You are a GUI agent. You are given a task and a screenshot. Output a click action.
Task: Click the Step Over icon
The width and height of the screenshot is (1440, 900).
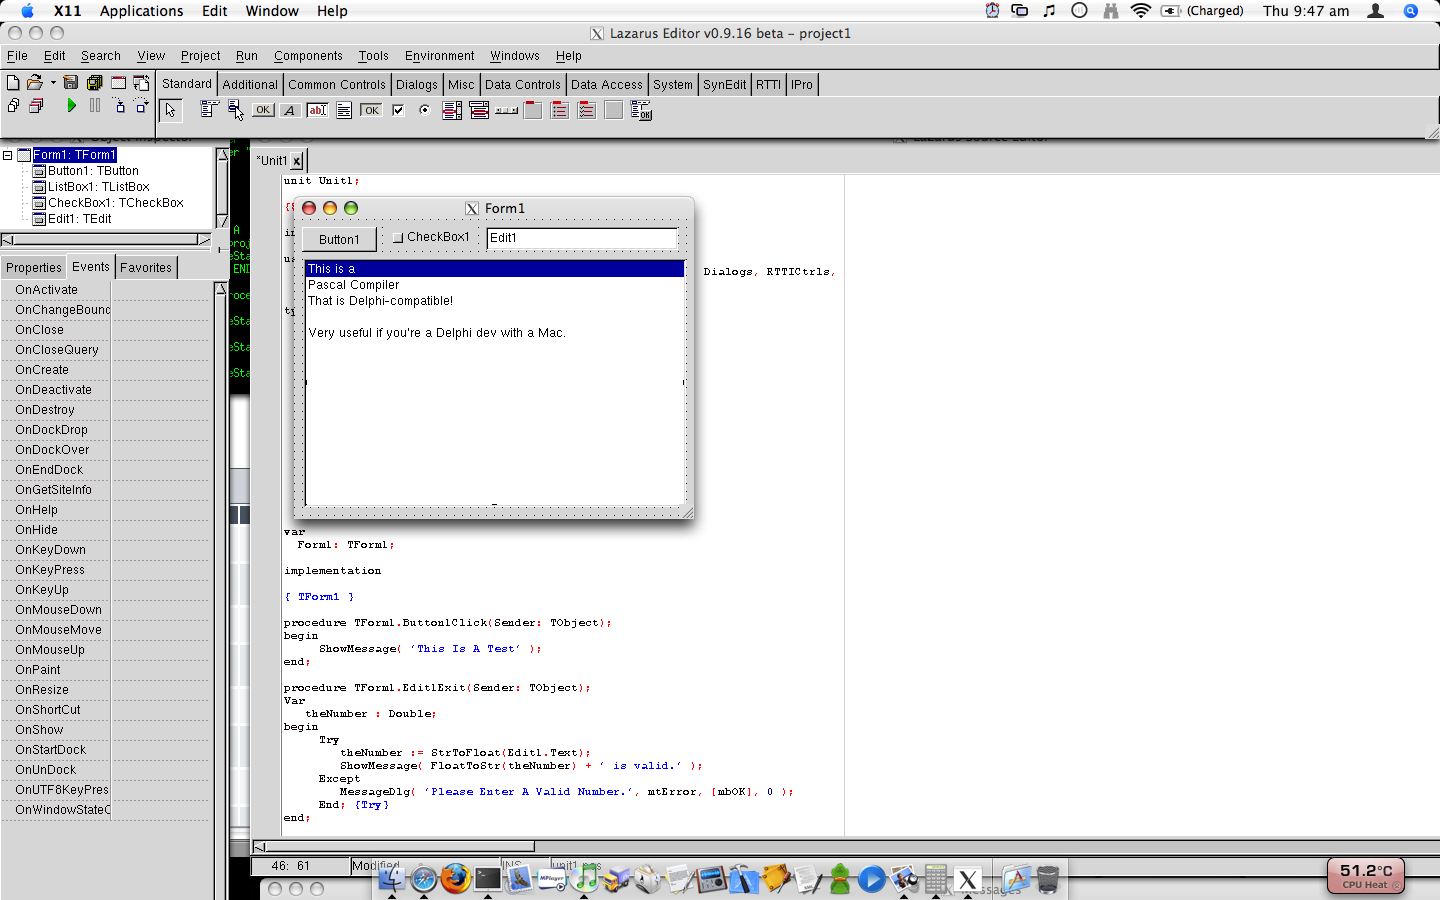click(142, 105)
